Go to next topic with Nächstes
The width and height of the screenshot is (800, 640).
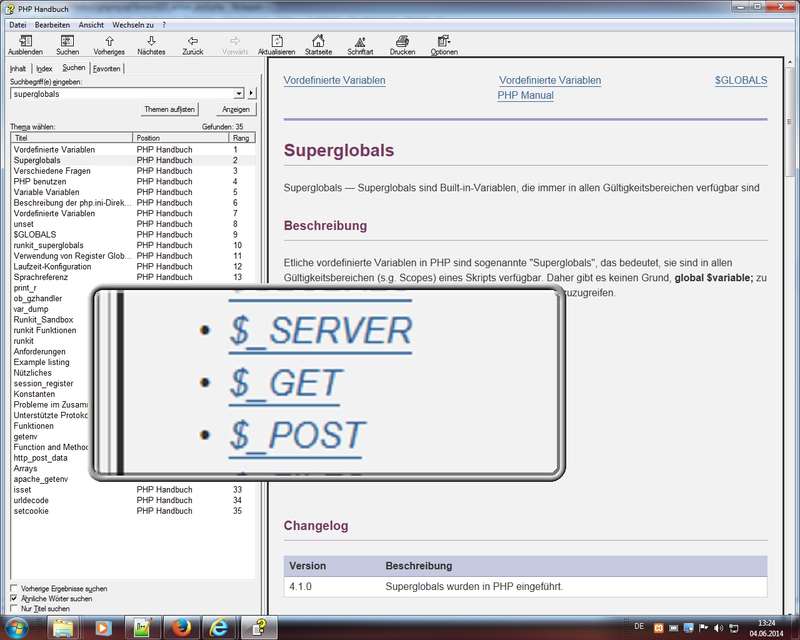(151, 42)
